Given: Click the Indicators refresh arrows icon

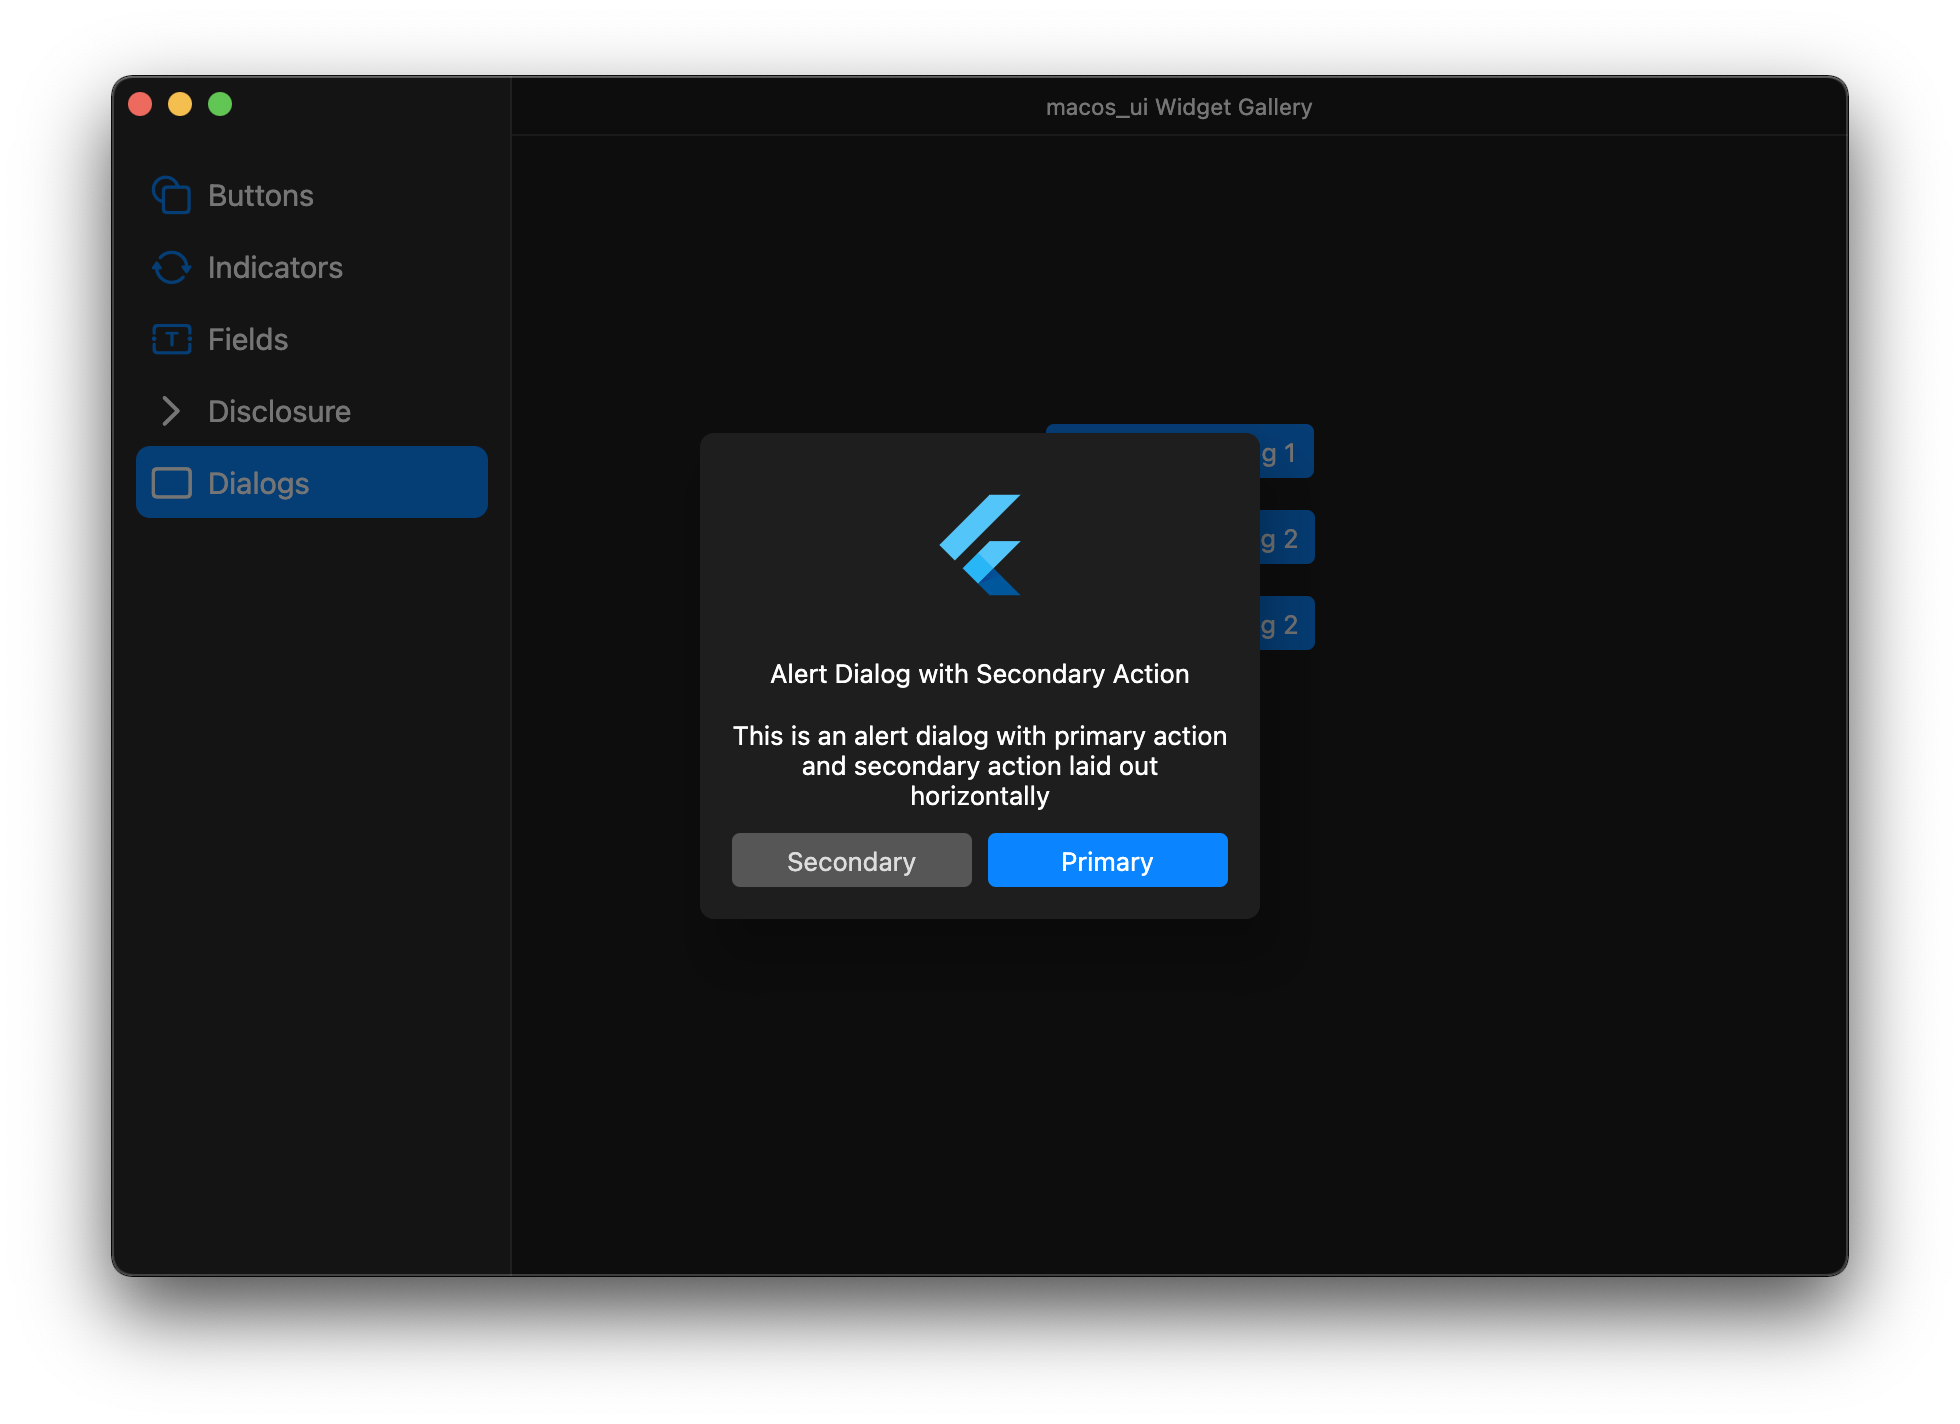Looking at the screenshot, I should click(x=171, y=267).
